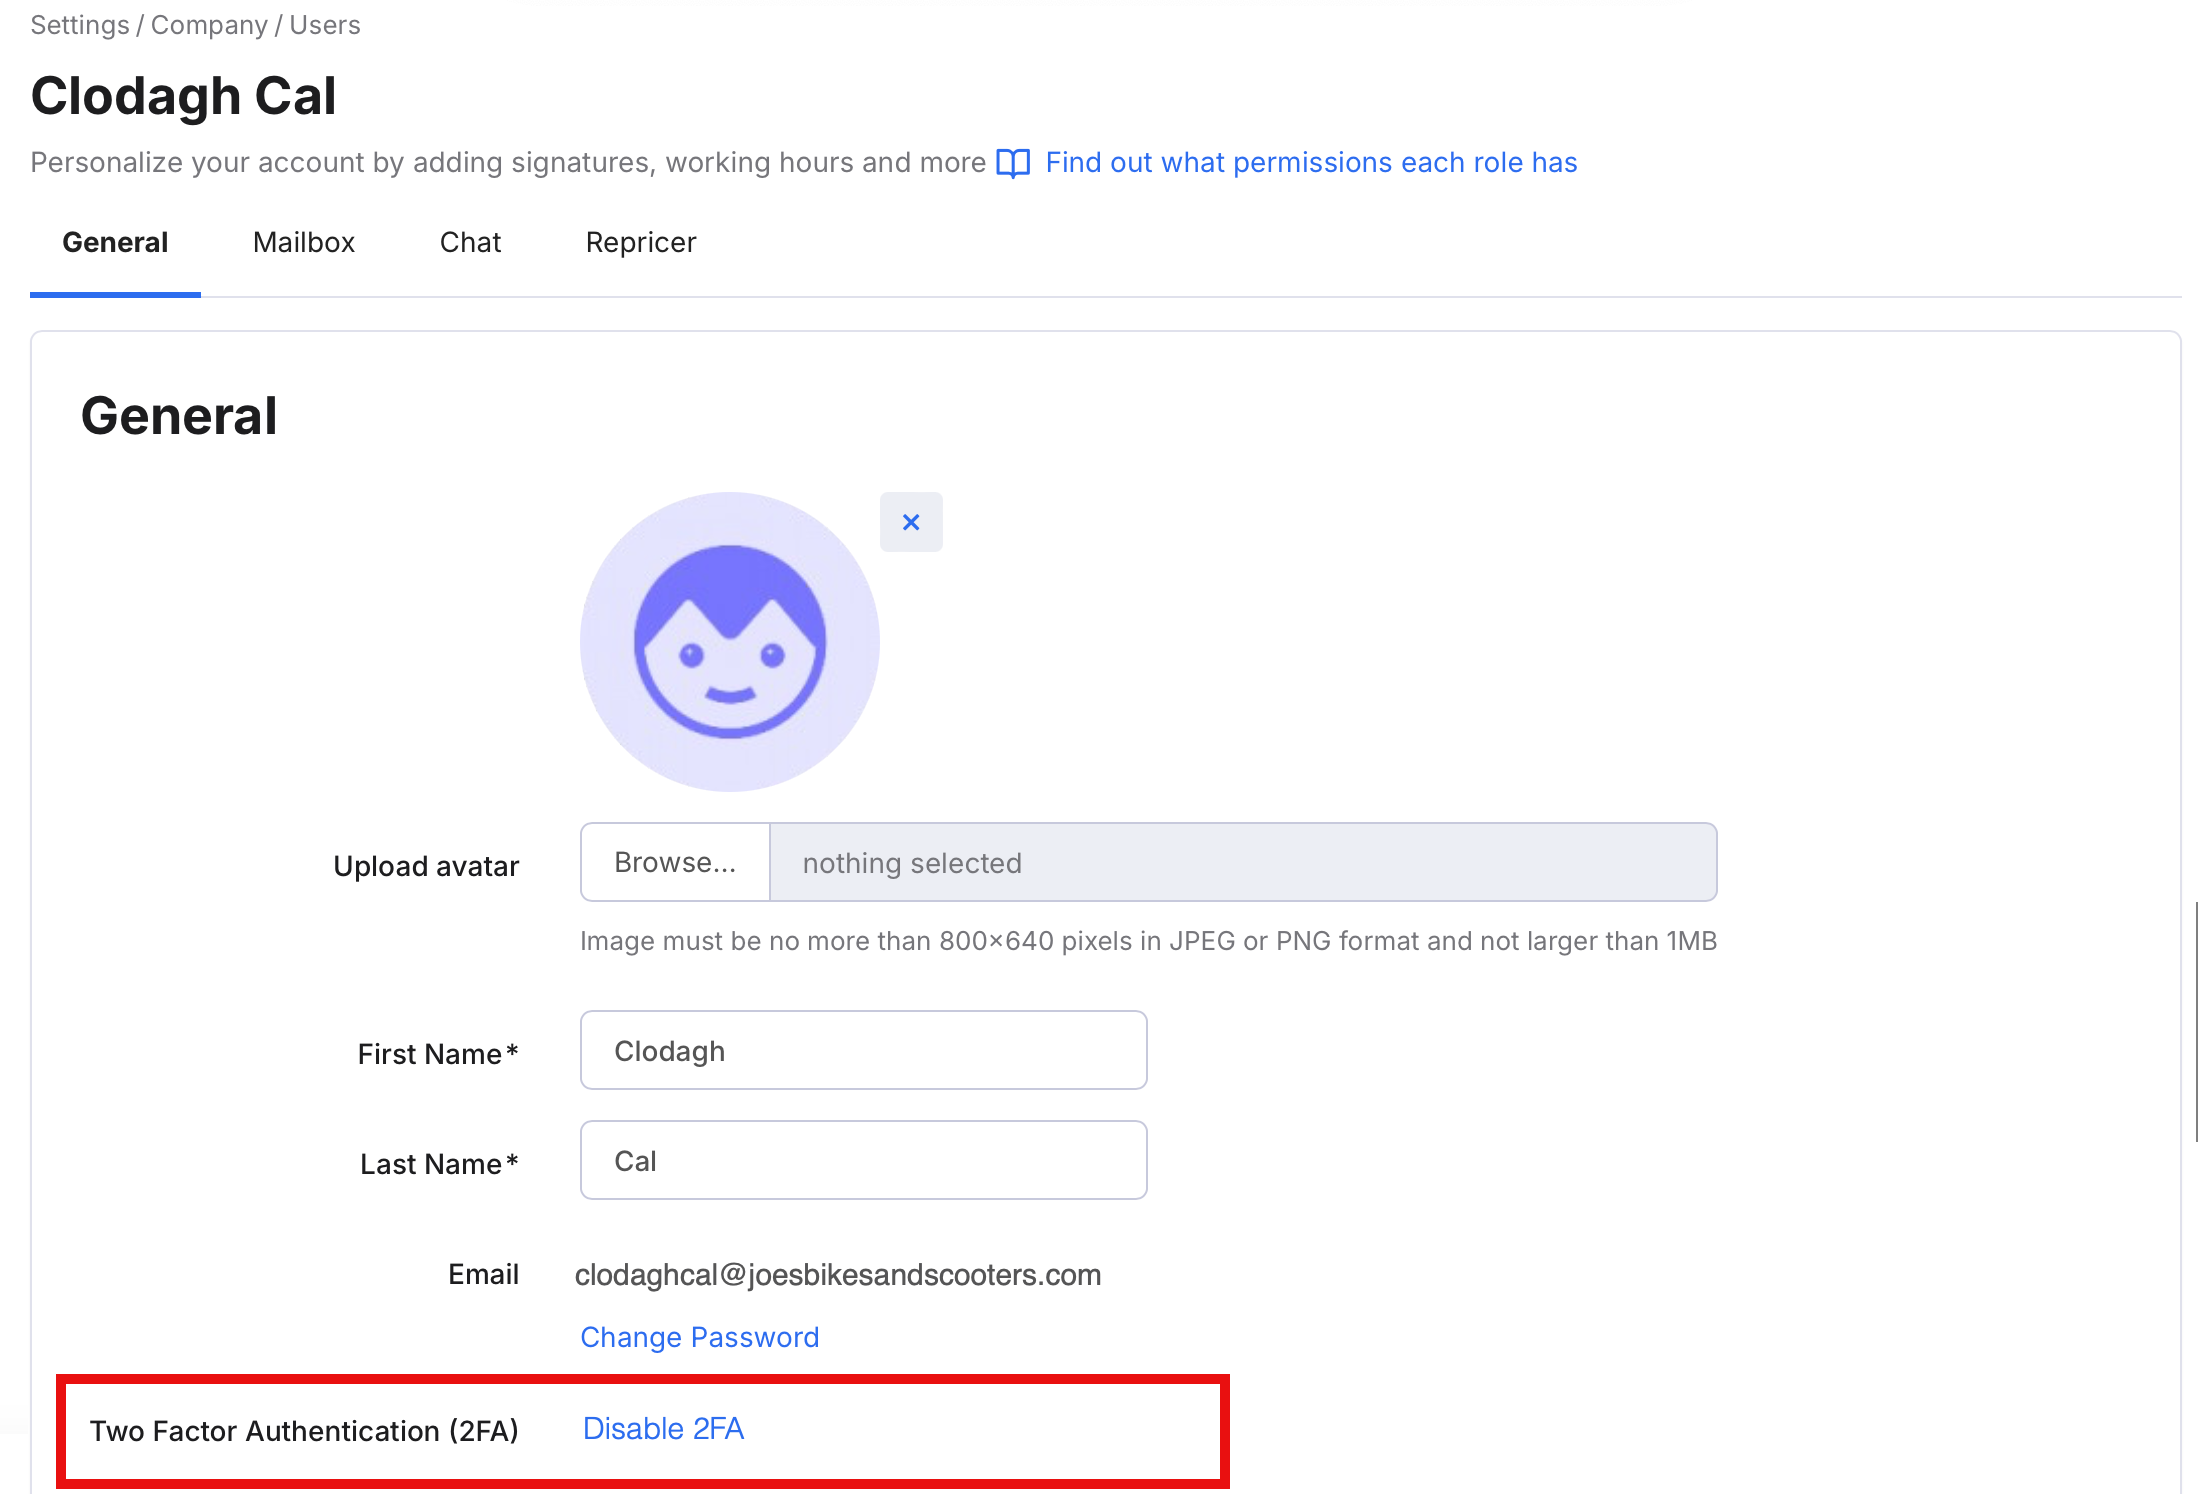Click the Two Factor Authentication label
Screen dimensions: 2198x1494
pos(304,1431)
